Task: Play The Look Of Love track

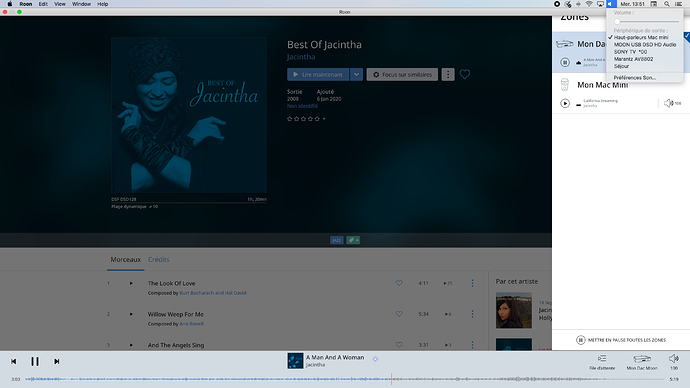Action: pyautogui.click(x=131, y=283)
